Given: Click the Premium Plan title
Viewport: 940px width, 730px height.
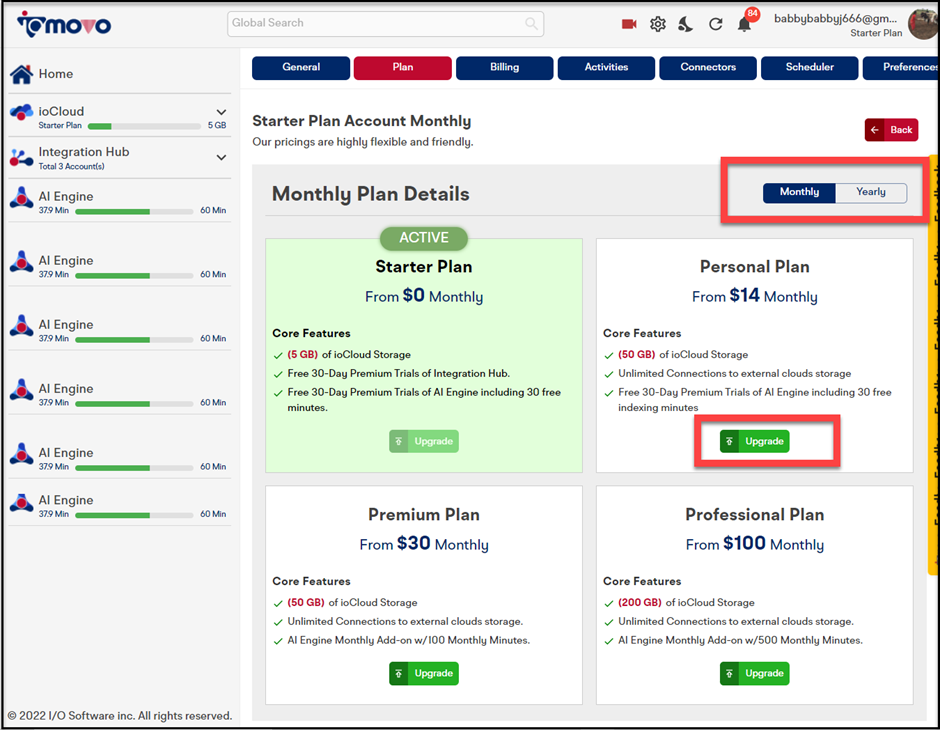Looking at the screenshot, I should 424,514.
